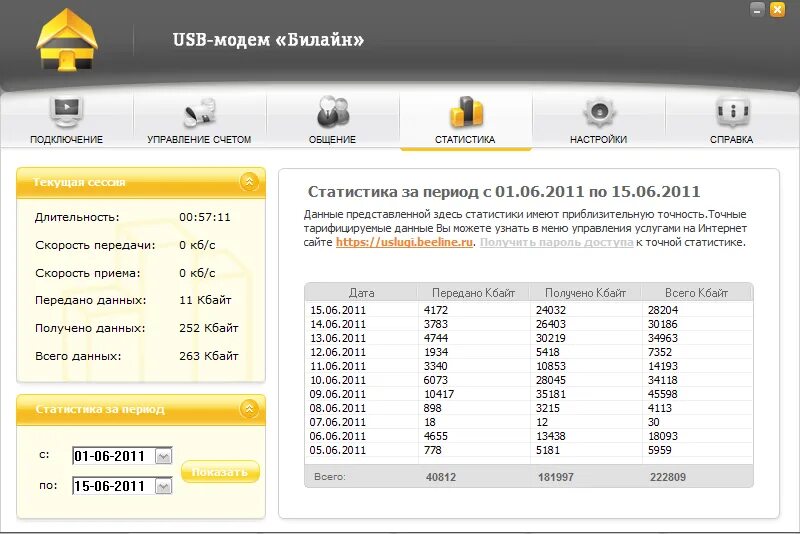This screenshot has width=800, height=534.
Task: Open the Справка tab label
Action: click(732, 139)
